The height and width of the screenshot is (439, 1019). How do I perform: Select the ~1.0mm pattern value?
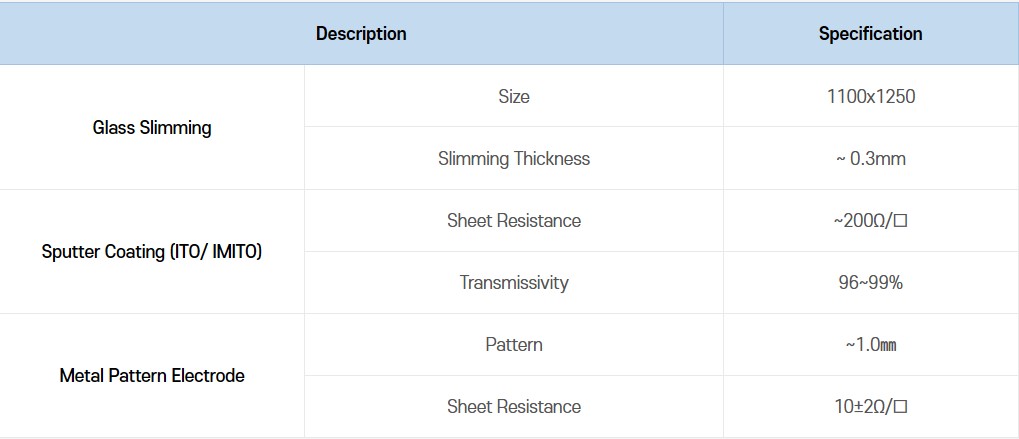pos(870,345)
